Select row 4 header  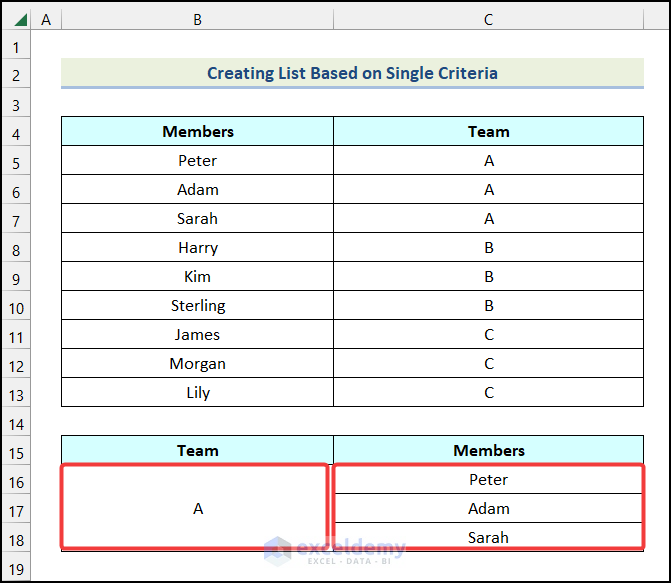tap(16, 132)
